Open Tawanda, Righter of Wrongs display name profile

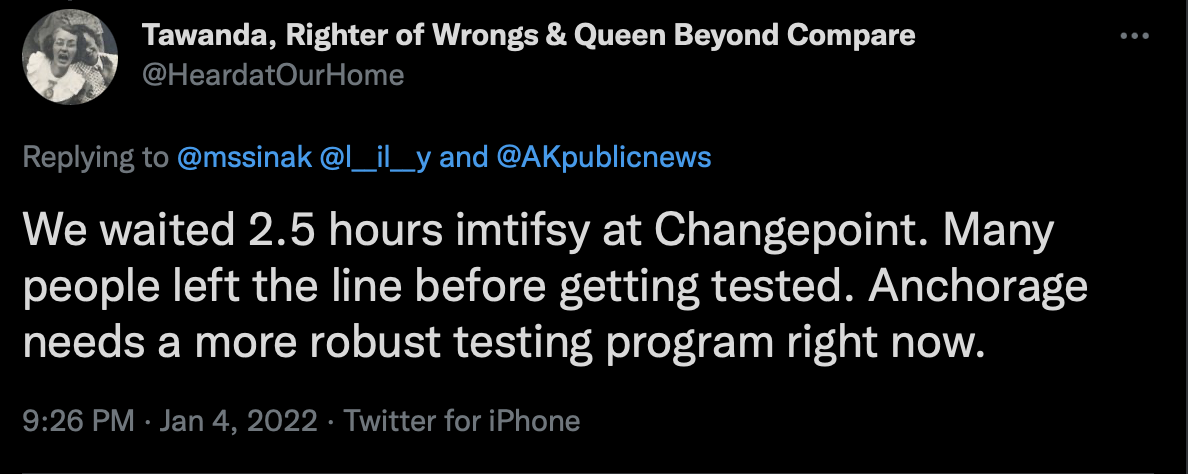pyautogui.click(x=528, y=35)
